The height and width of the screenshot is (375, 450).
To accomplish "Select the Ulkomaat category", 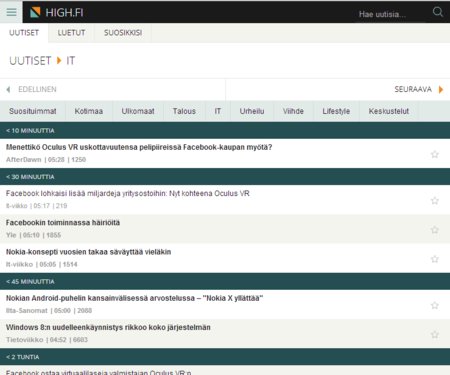I will click(138, 111).
